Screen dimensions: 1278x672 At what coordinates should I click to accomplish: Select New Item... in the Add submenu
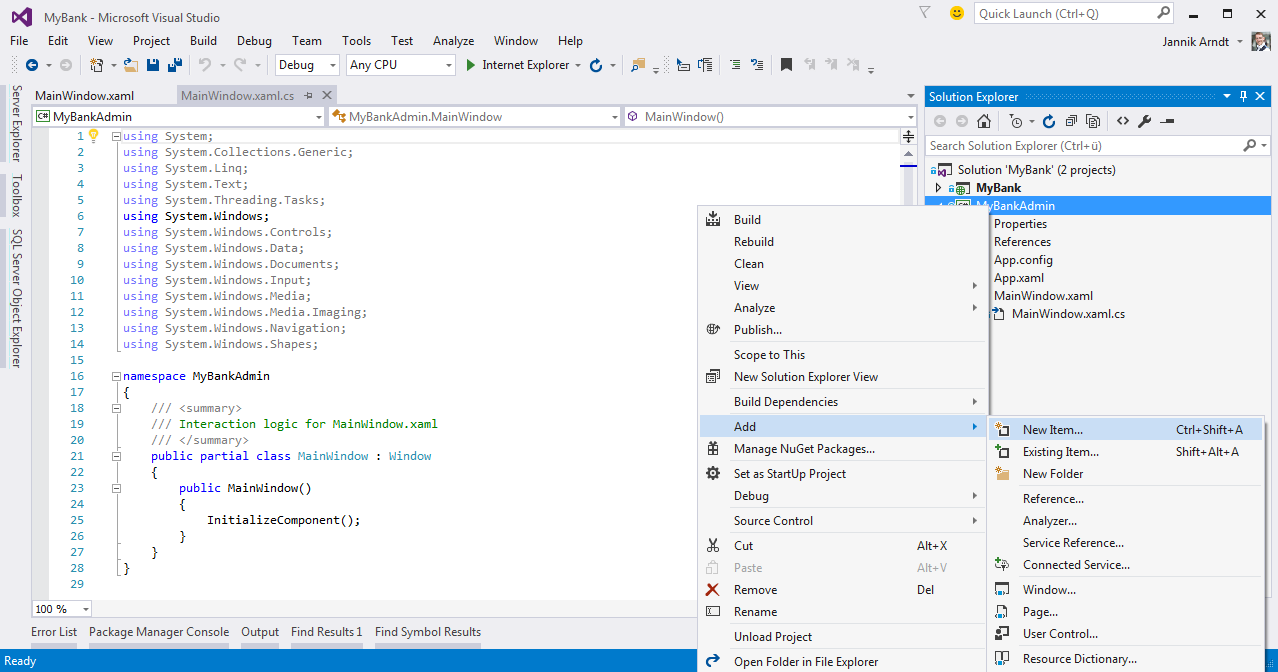1126,430
